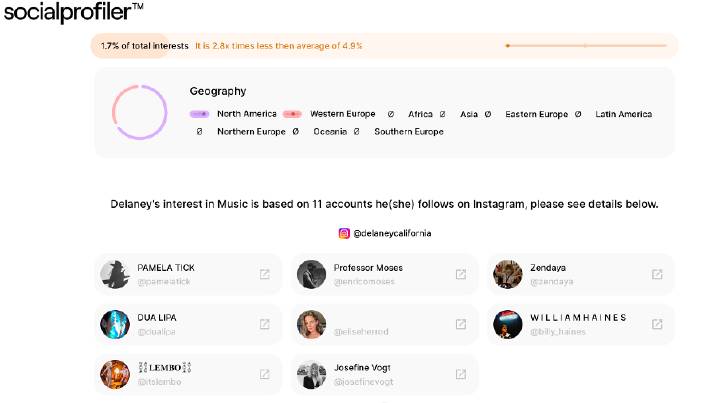This screenshot has width=720, height=403.
Task: Click the @josefinevogt handle
Action: [363, 381]
